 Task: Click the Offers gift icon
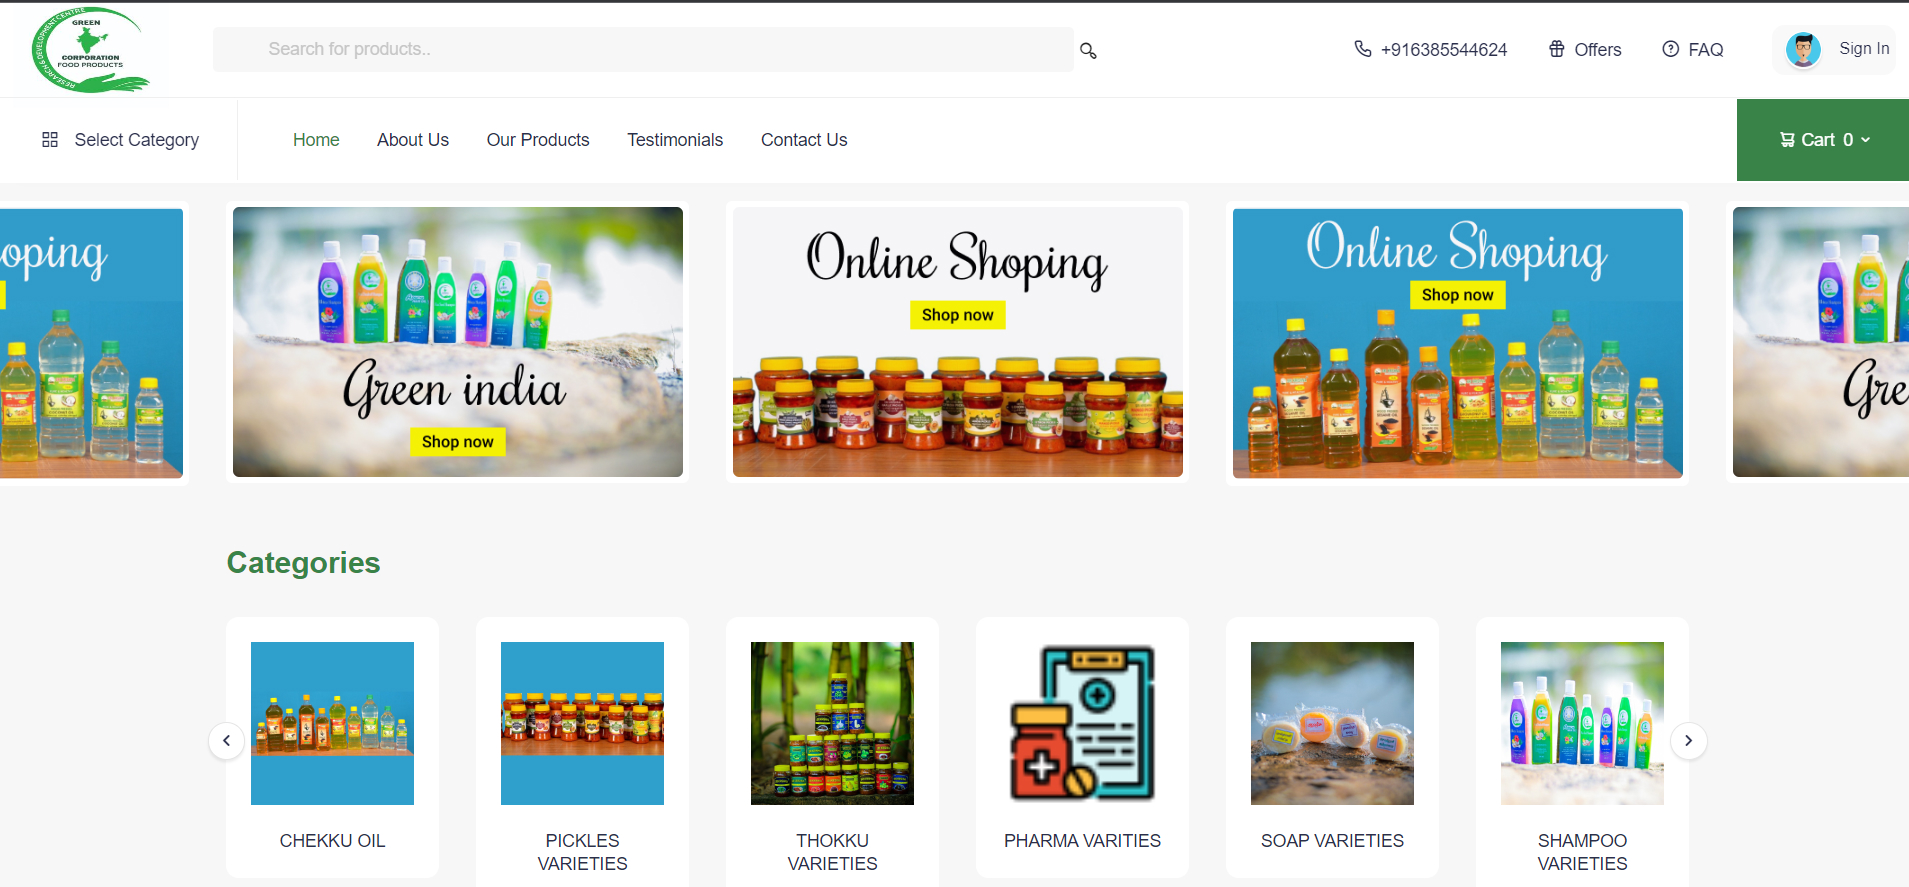pos(1557,49)
